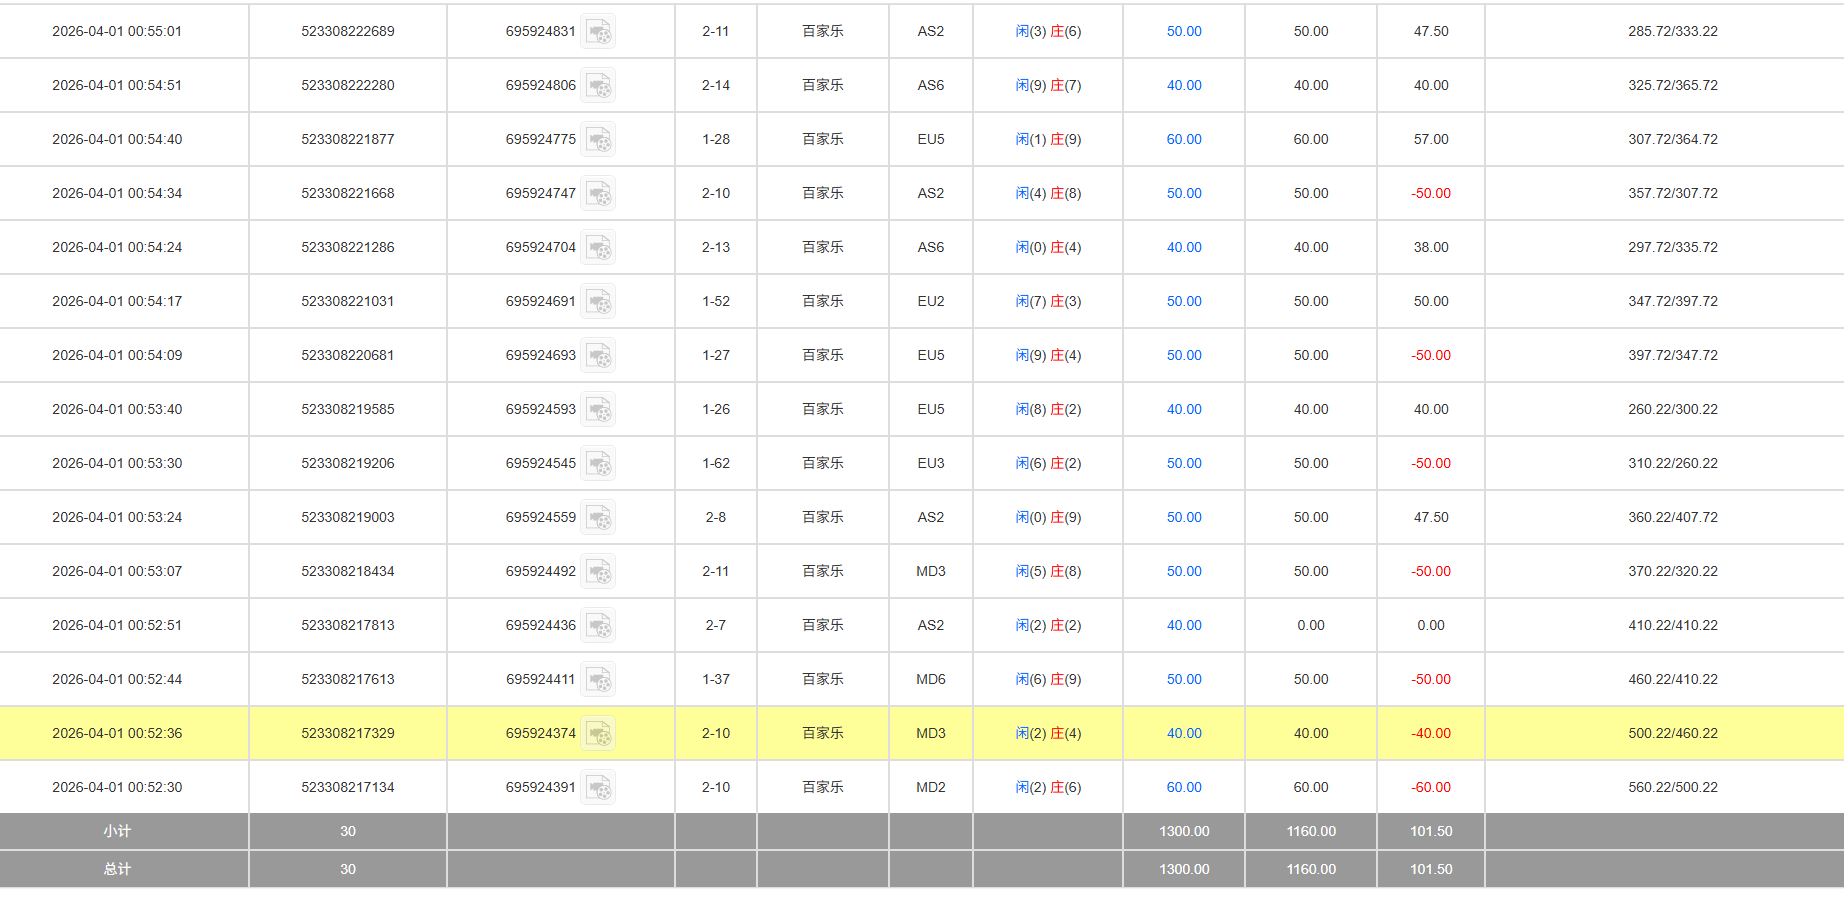The image size is (1844, 911).
Task: Select the row with order number 523308219585
Action: tap(347, 409)
